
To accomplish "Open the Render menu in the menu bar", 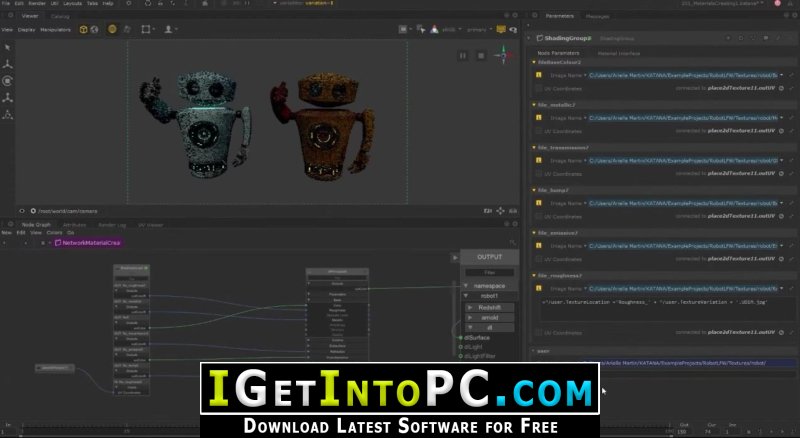I will 37,3.
